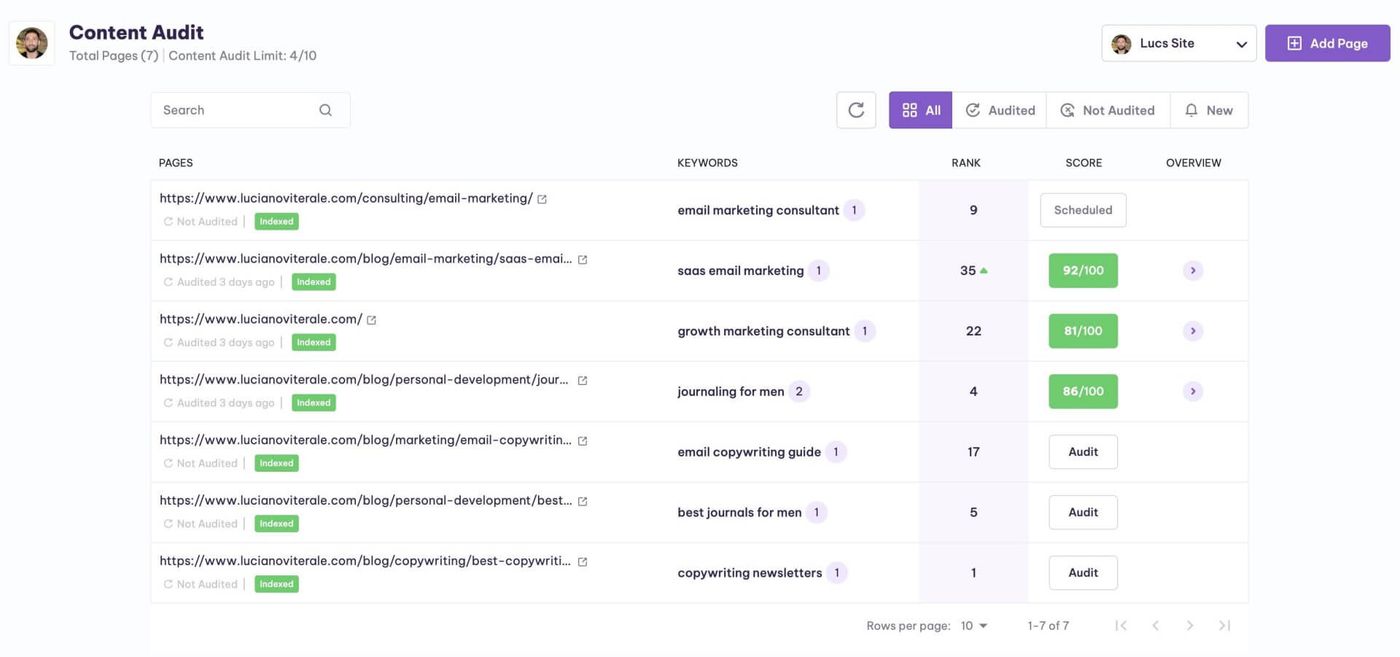Open rows per page dropdown showing 10
The height and width of the screenshot is (657, 1400).
[x=974, y=626]
